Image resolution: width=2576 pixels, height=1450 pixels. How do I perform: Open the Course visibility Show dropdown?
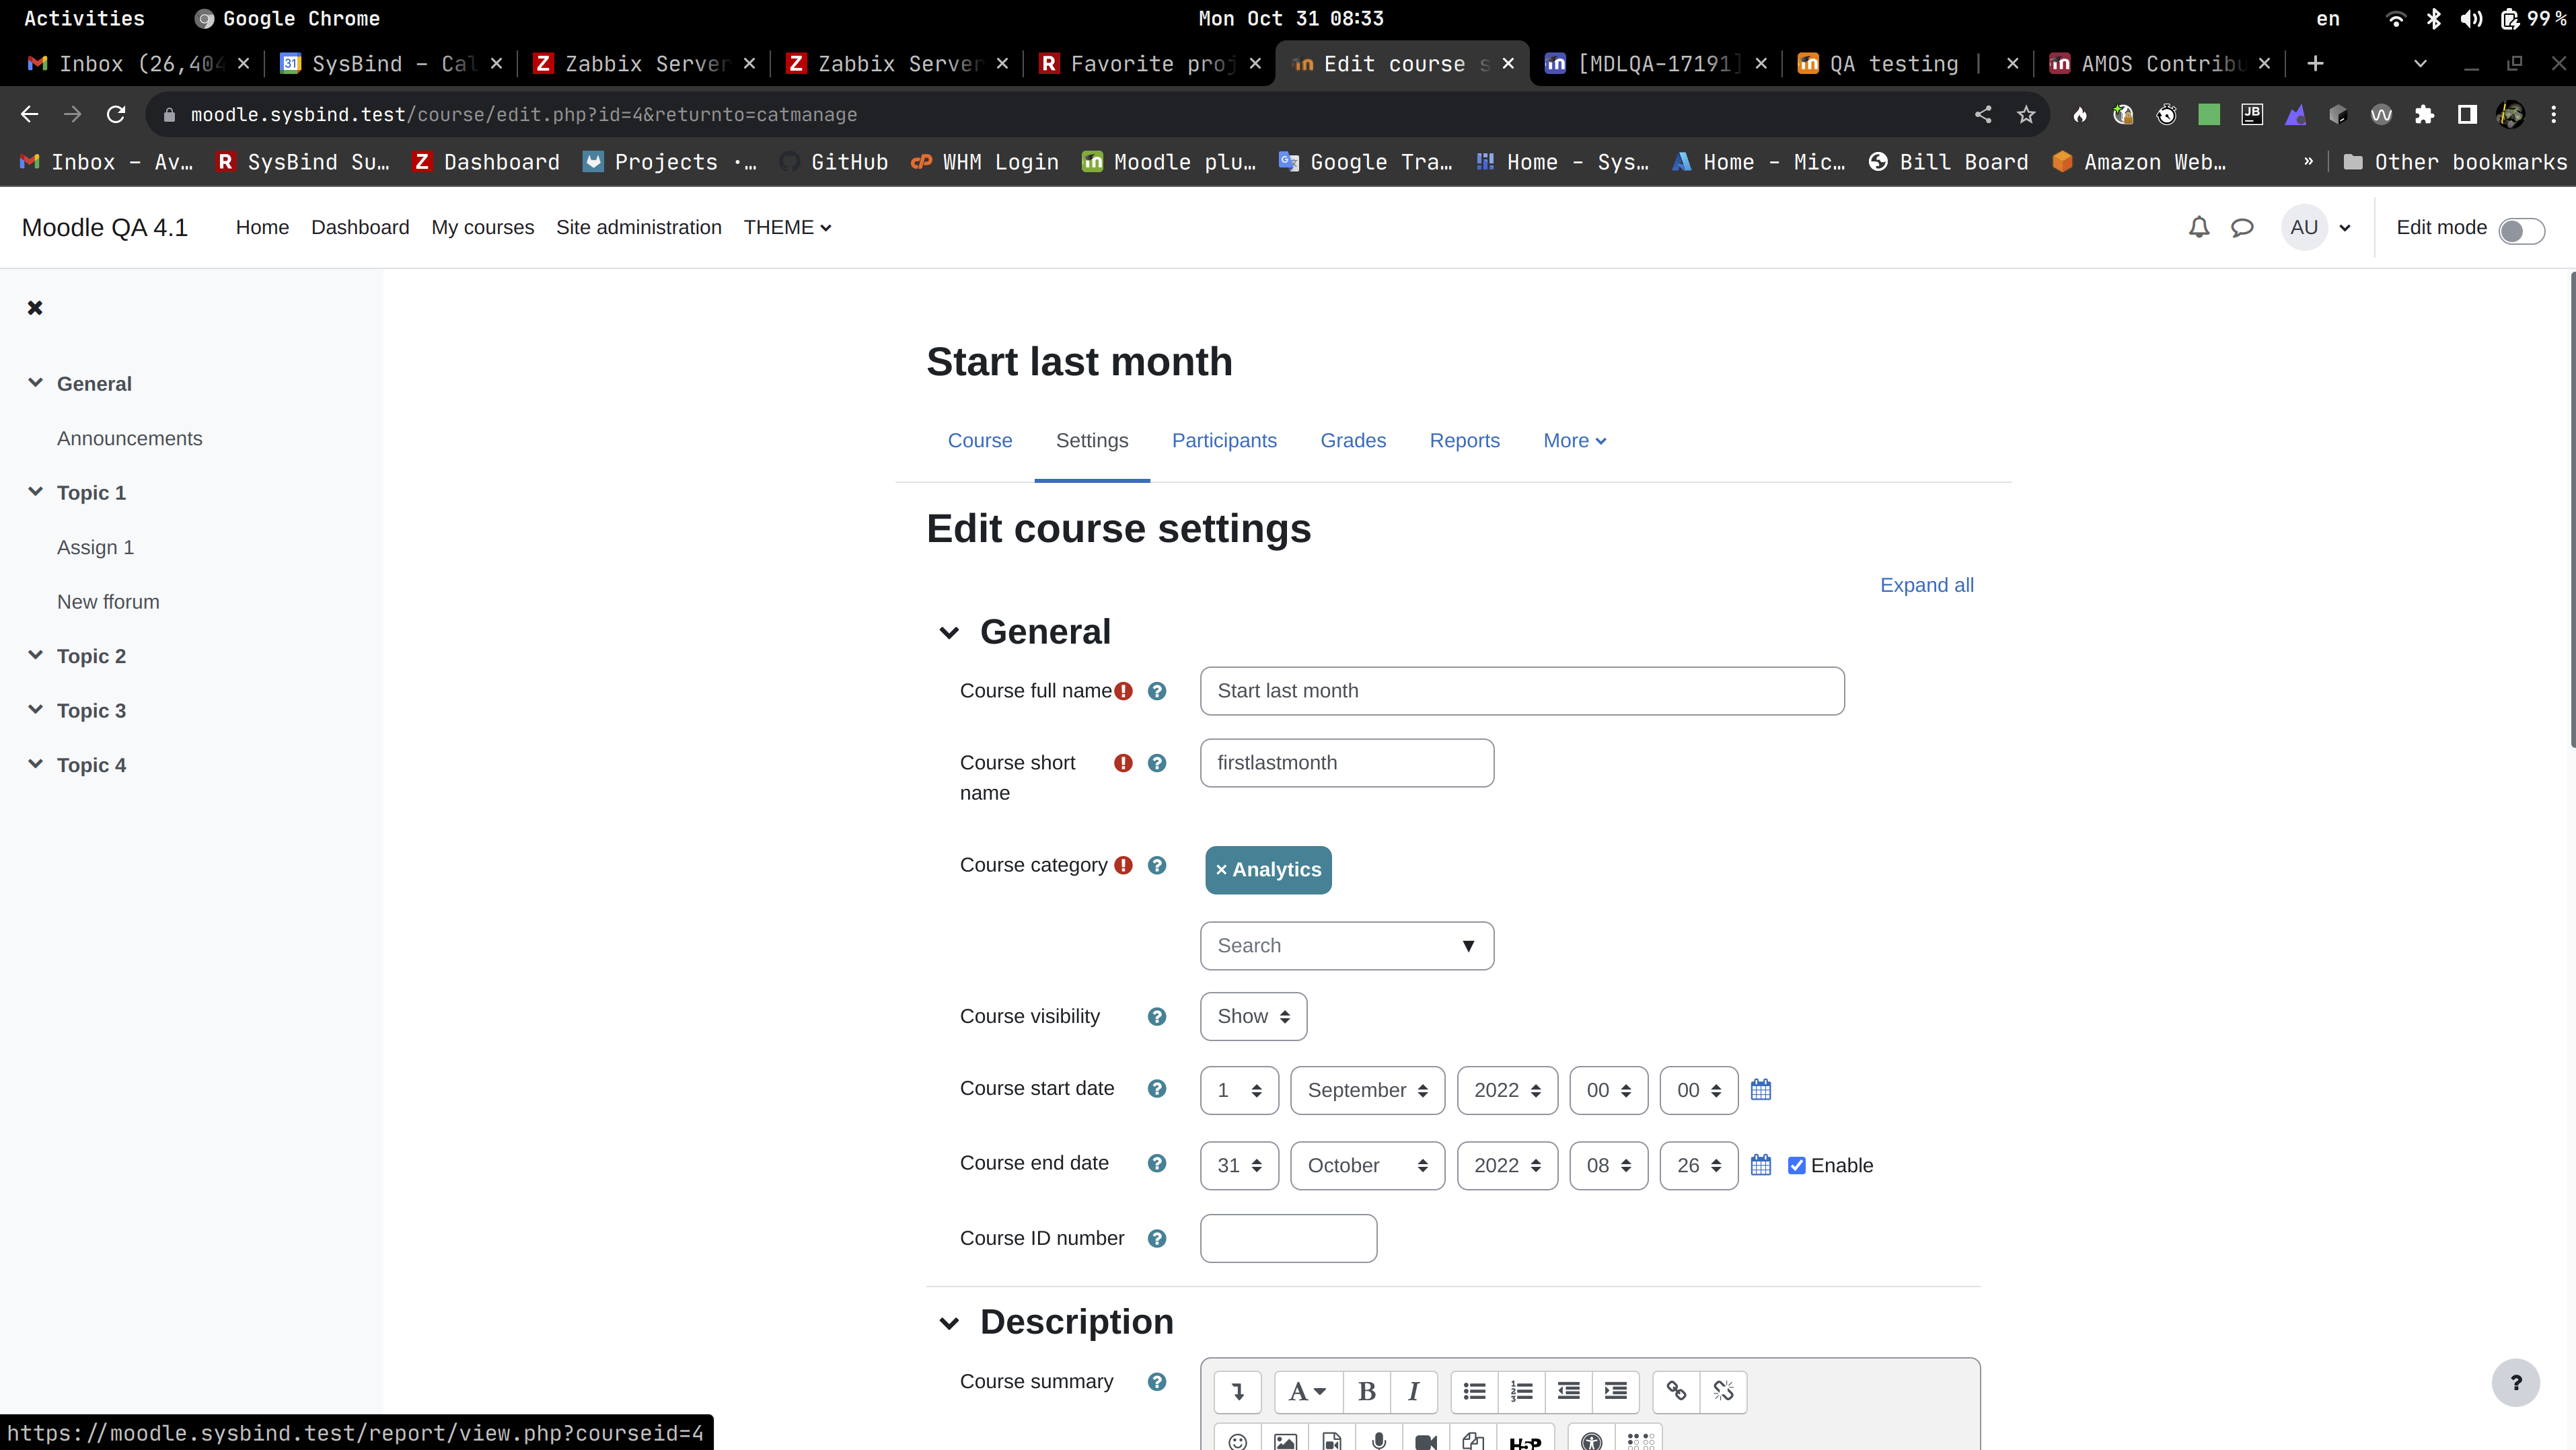pos(1253,1016)
